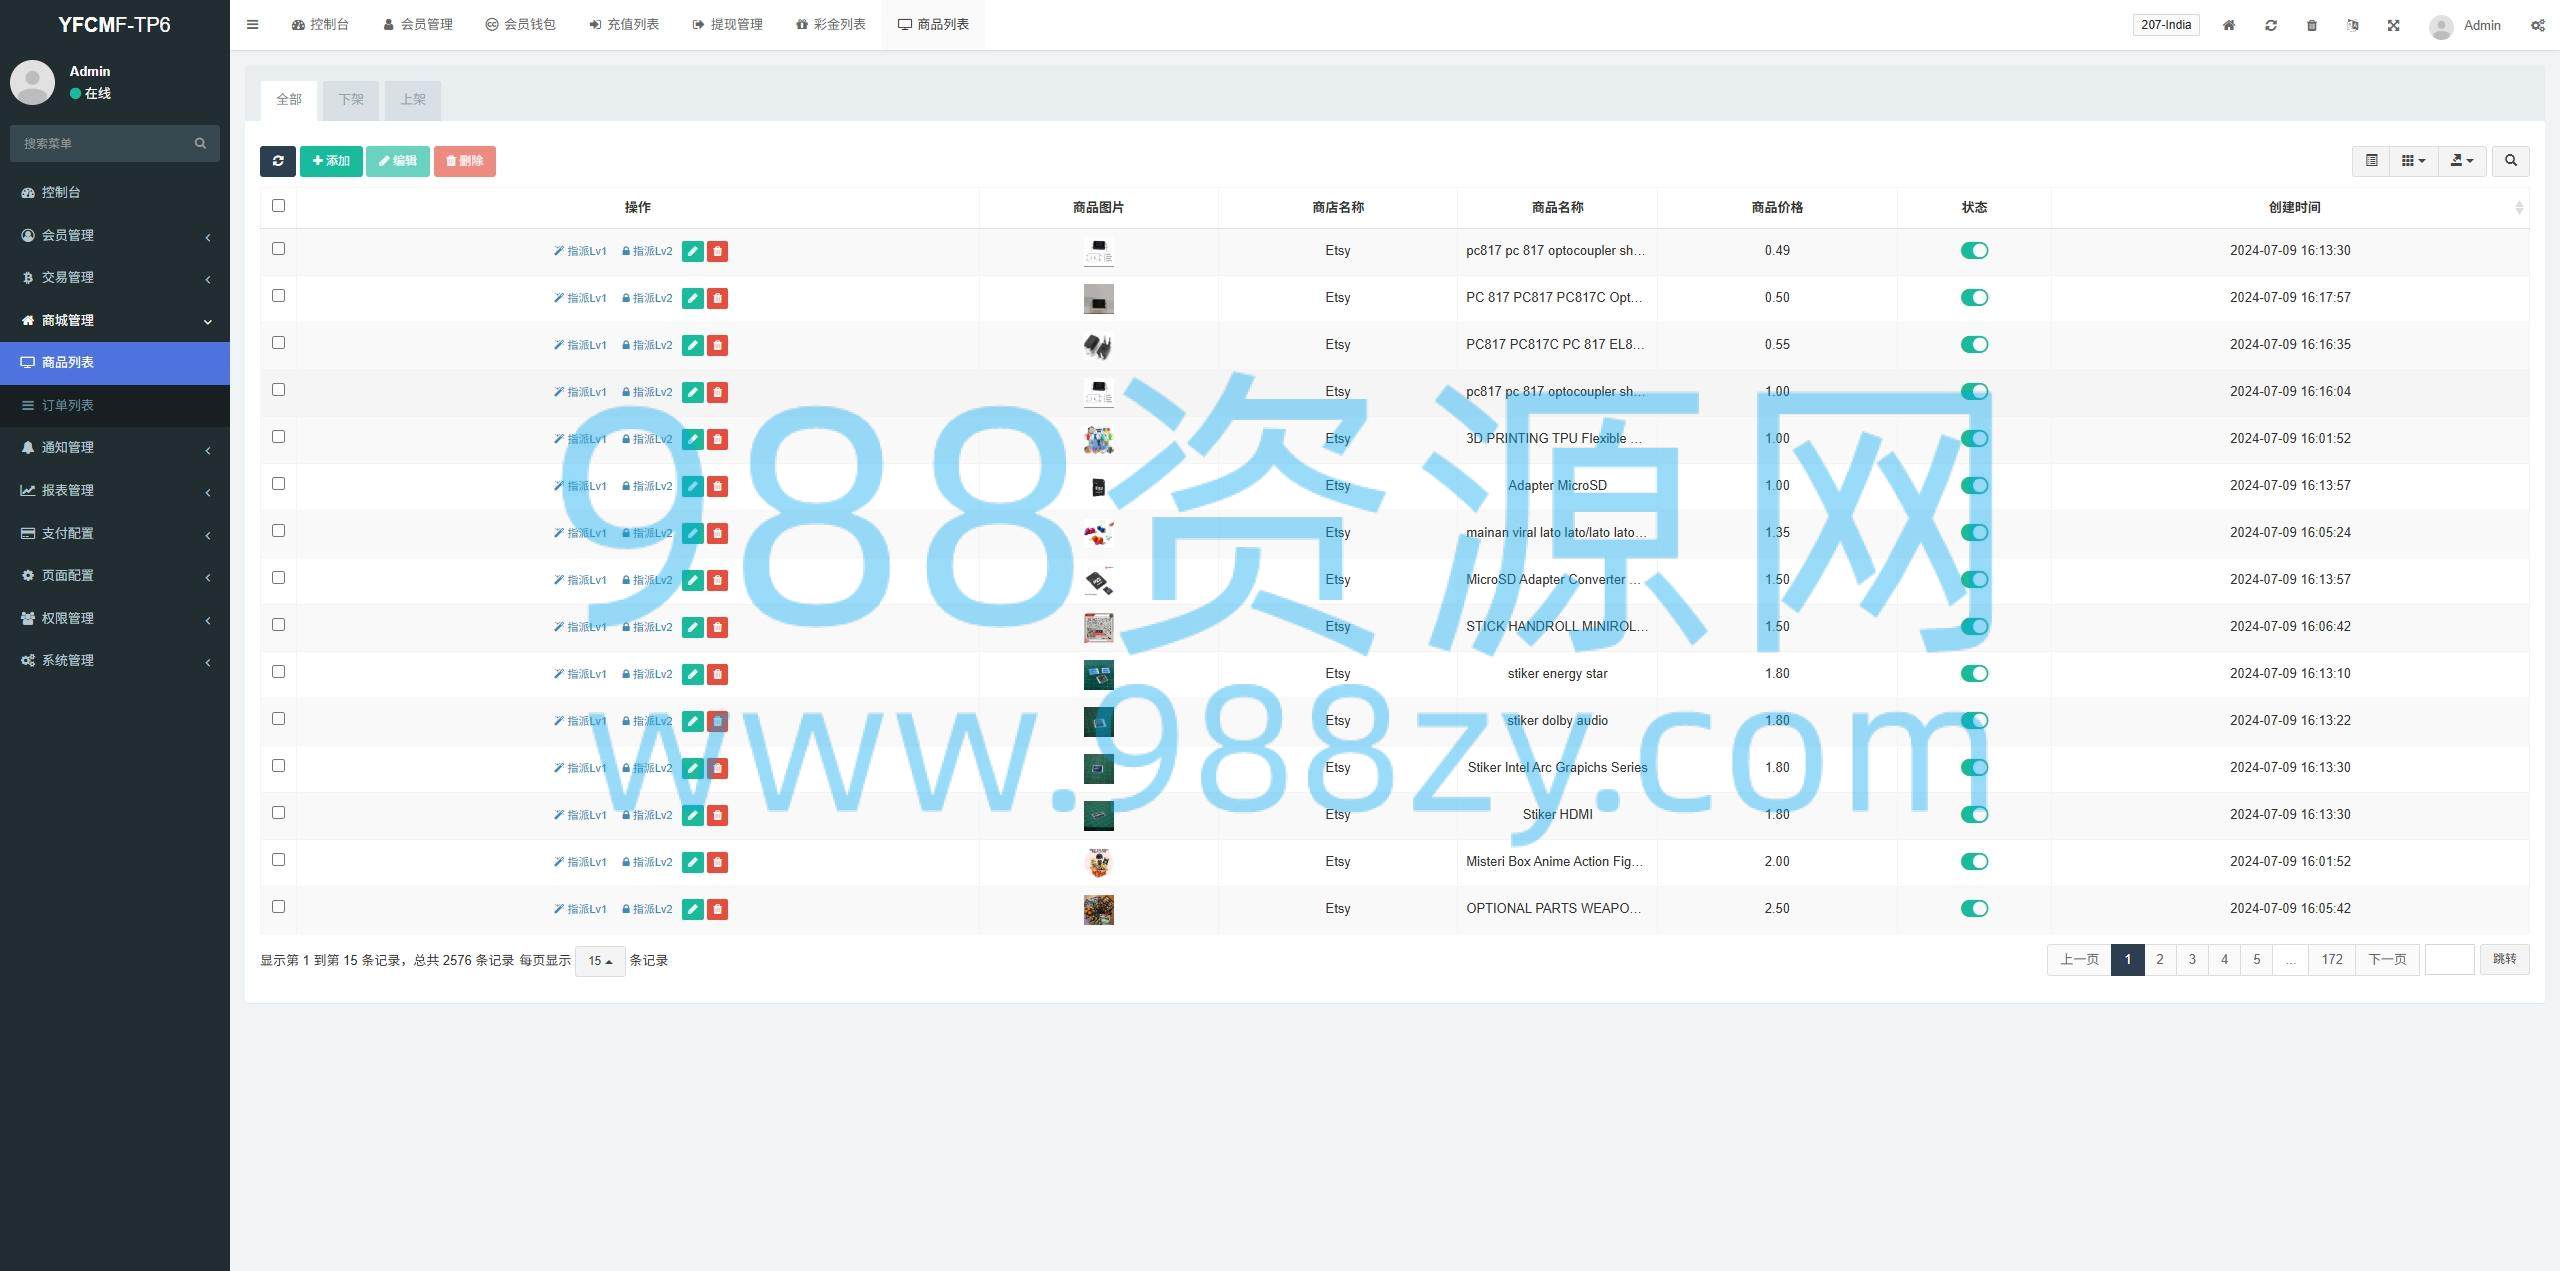Click the trash icon in top header
2560x1271 pixels.
point(2311,25)
